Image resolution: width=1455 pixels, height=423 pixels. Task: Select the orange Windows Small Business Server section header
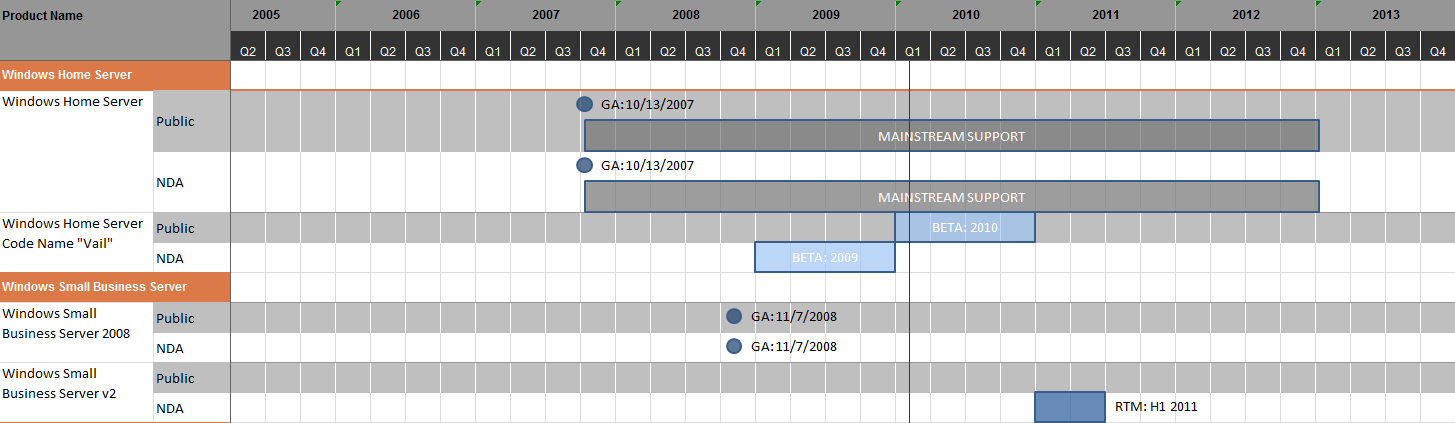pos(115,287)
